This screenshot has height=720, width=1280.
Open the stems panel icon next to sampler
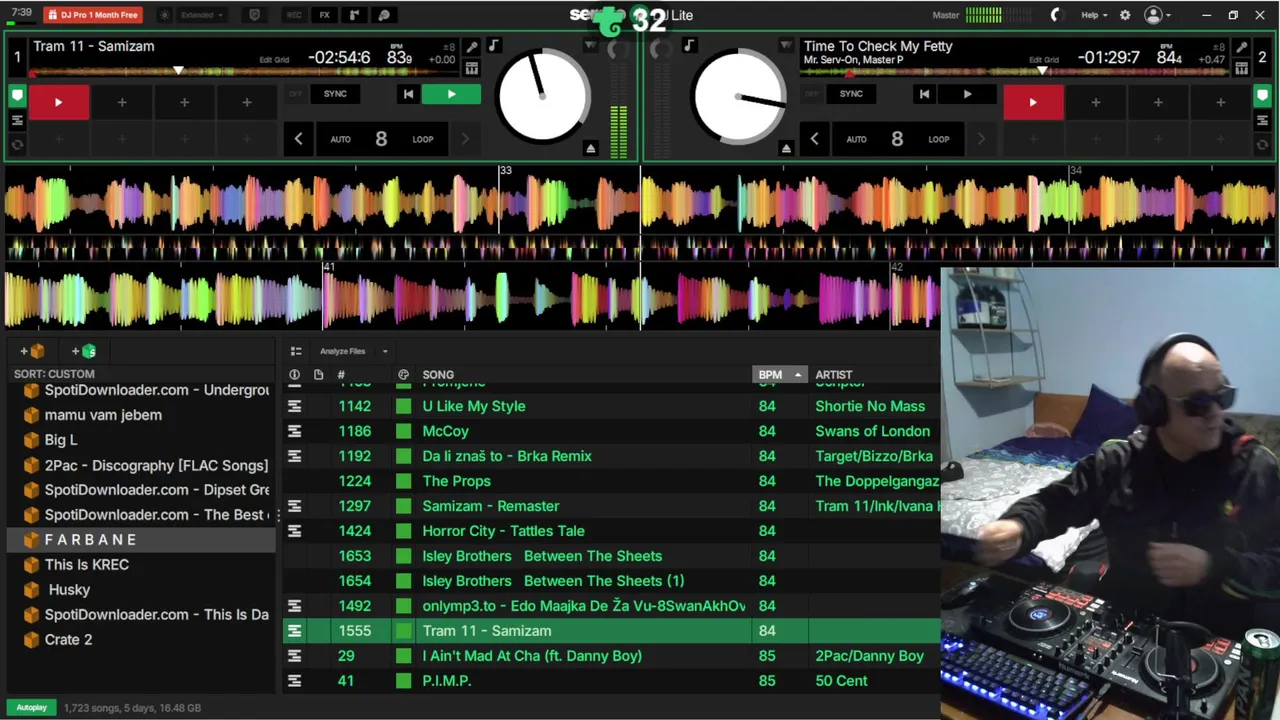click(384, 15)
